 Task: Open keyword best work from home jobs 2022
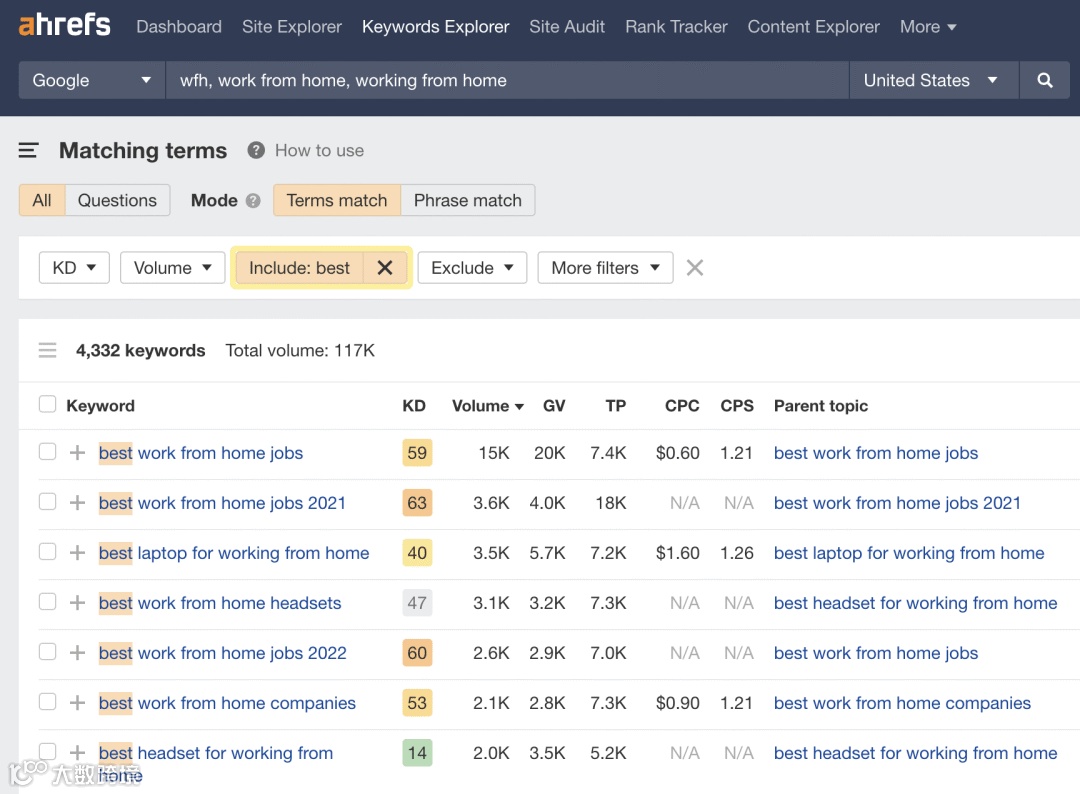[223, 653]
